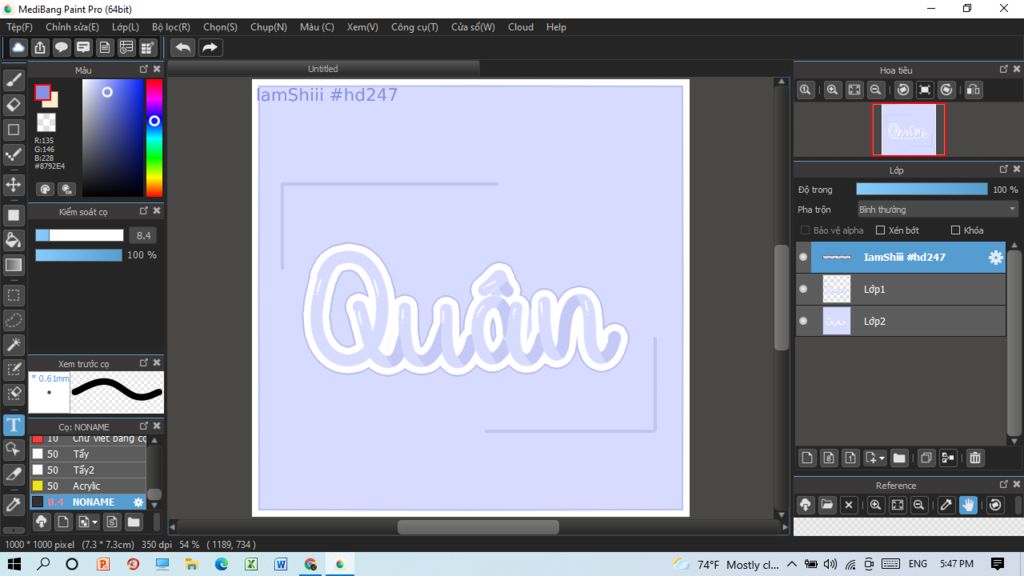Open Word from the taskbar
This screenshot has width=1024, height=576.
(281, 564)
